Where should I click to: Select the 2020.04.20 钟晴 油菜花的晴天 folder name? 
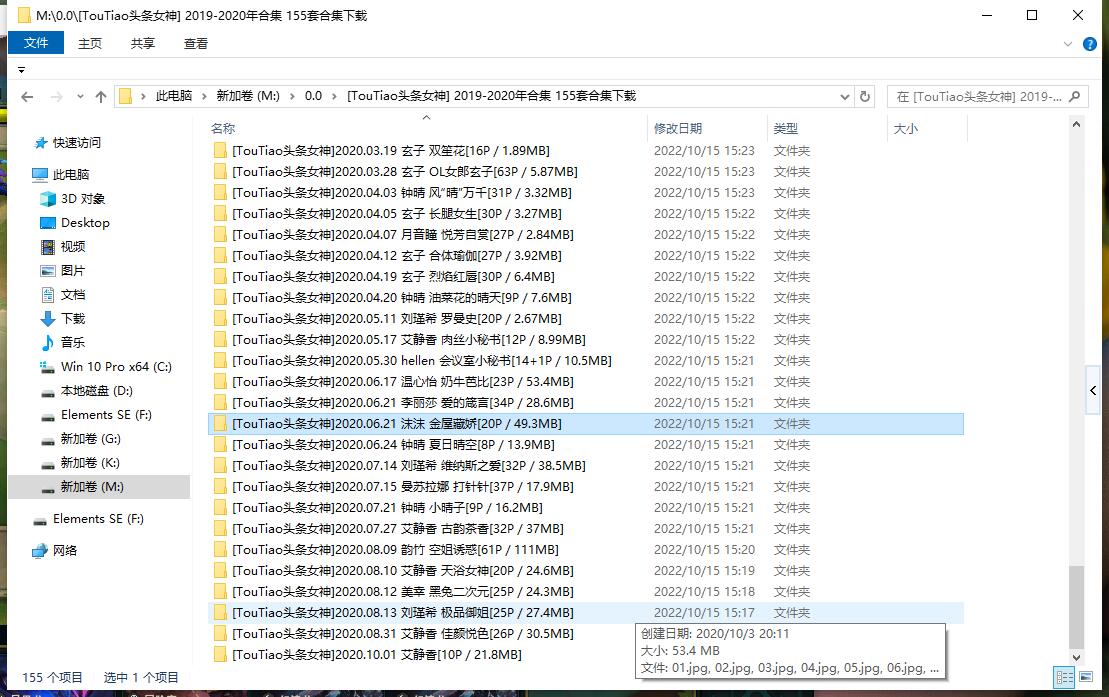[402, 297]
